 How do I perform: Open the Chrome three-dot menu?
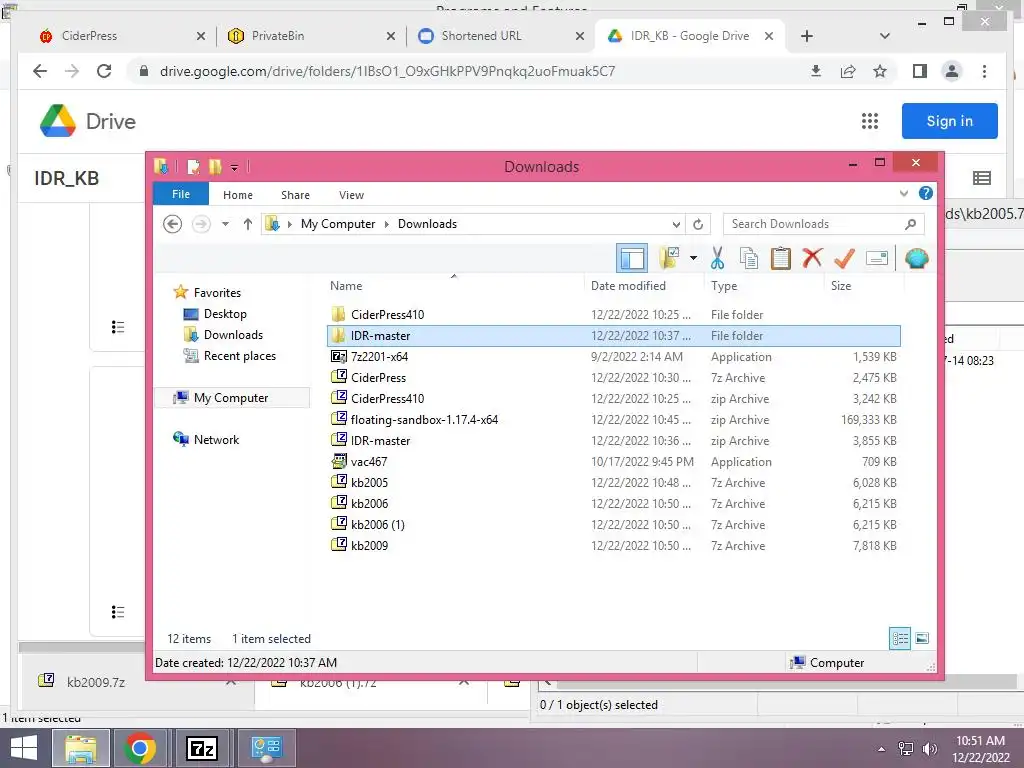pyautogui.click(x=984, y=71)
